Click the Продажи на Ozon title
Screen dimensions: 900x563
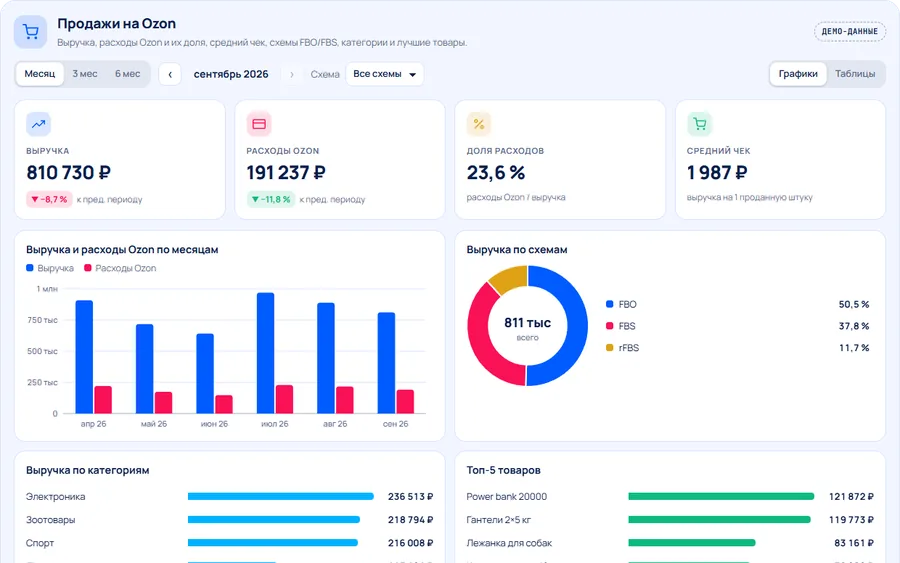(117, 24)
